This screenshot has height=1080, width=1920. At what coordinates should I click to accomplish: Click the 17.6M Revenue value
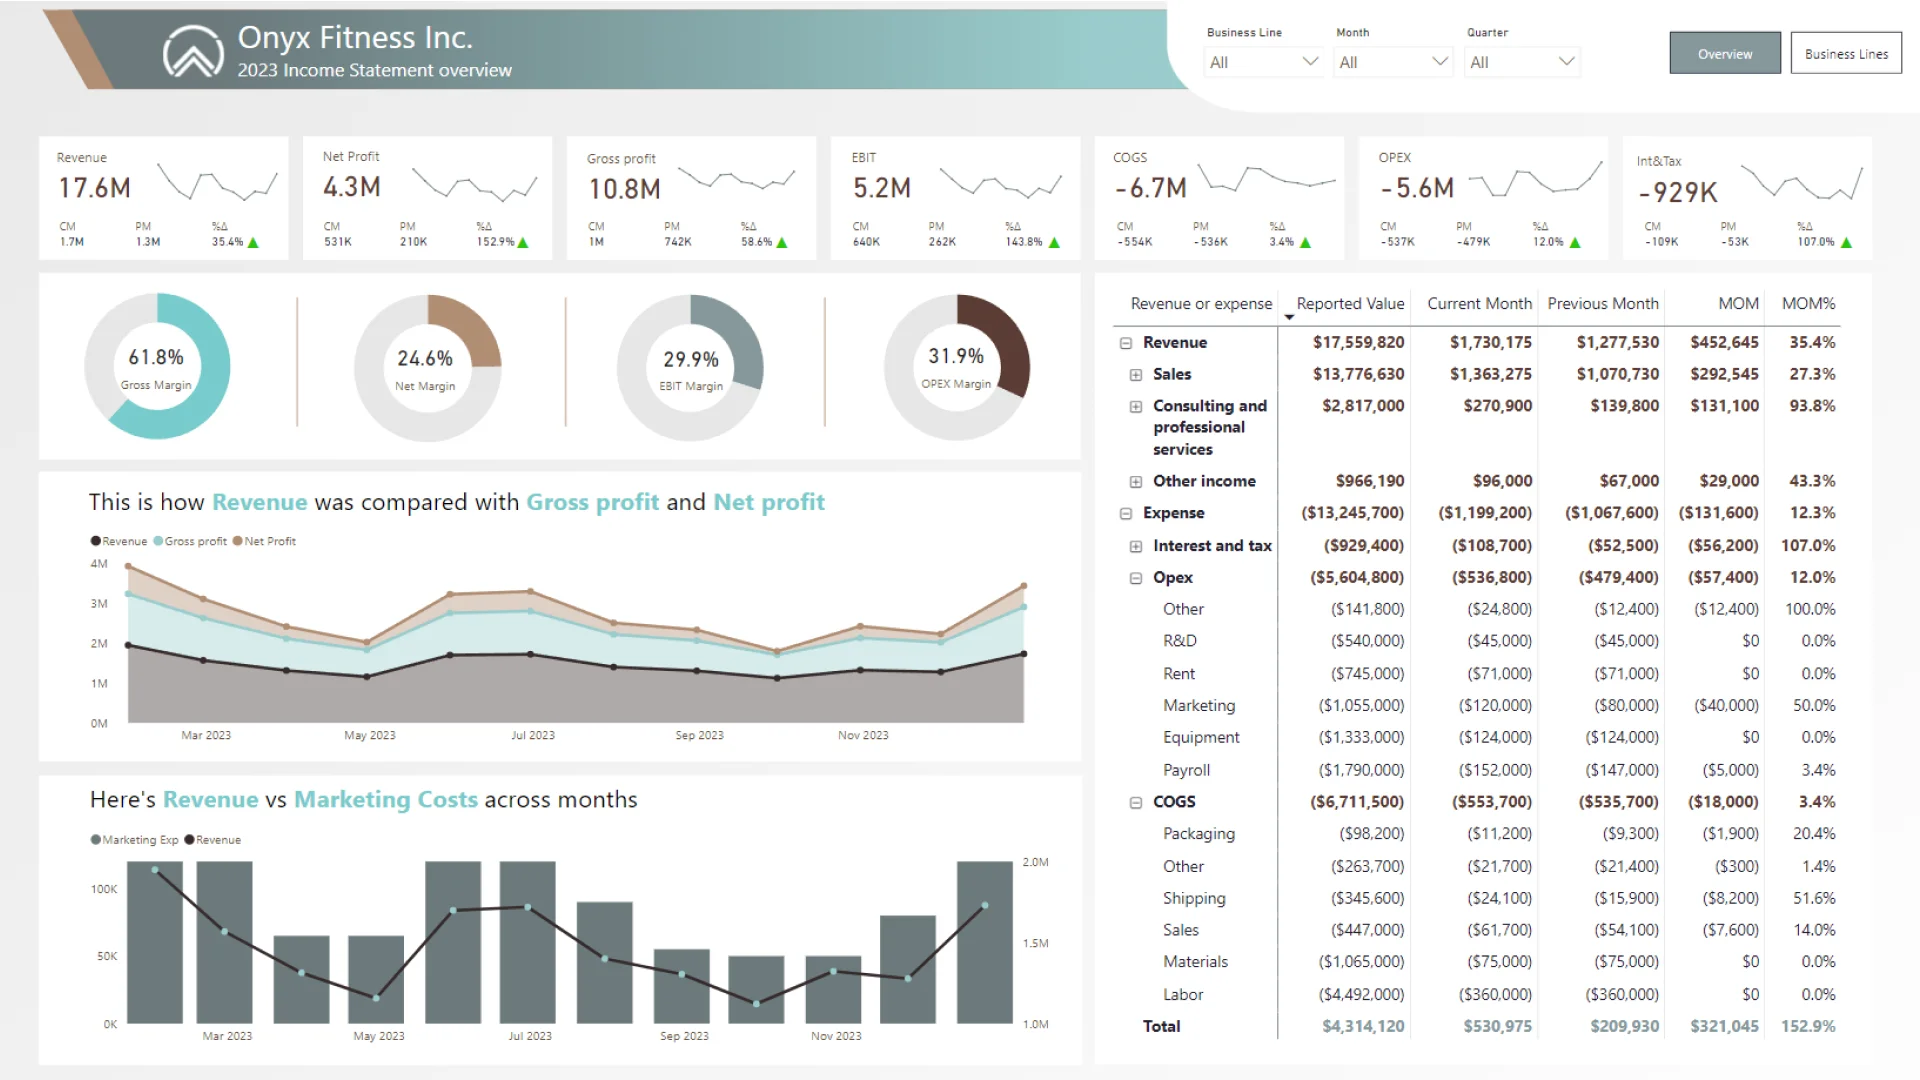pos(94,188)
